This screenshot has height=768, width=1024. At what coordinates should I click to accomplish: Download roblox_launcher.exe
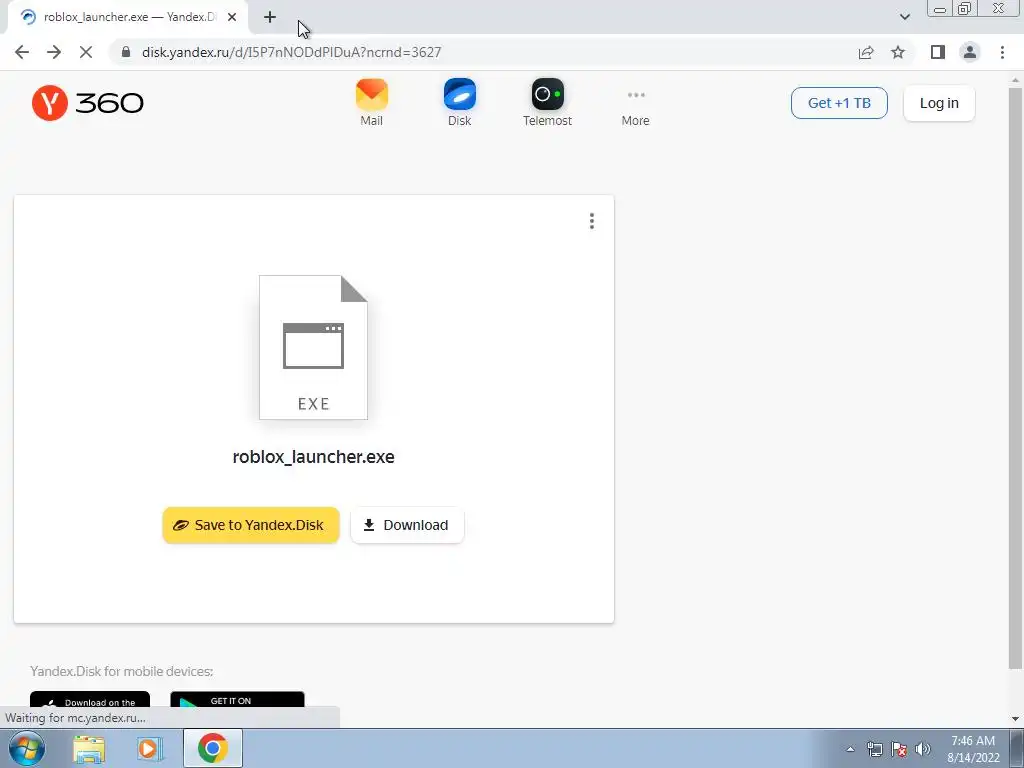pos(407,525)
